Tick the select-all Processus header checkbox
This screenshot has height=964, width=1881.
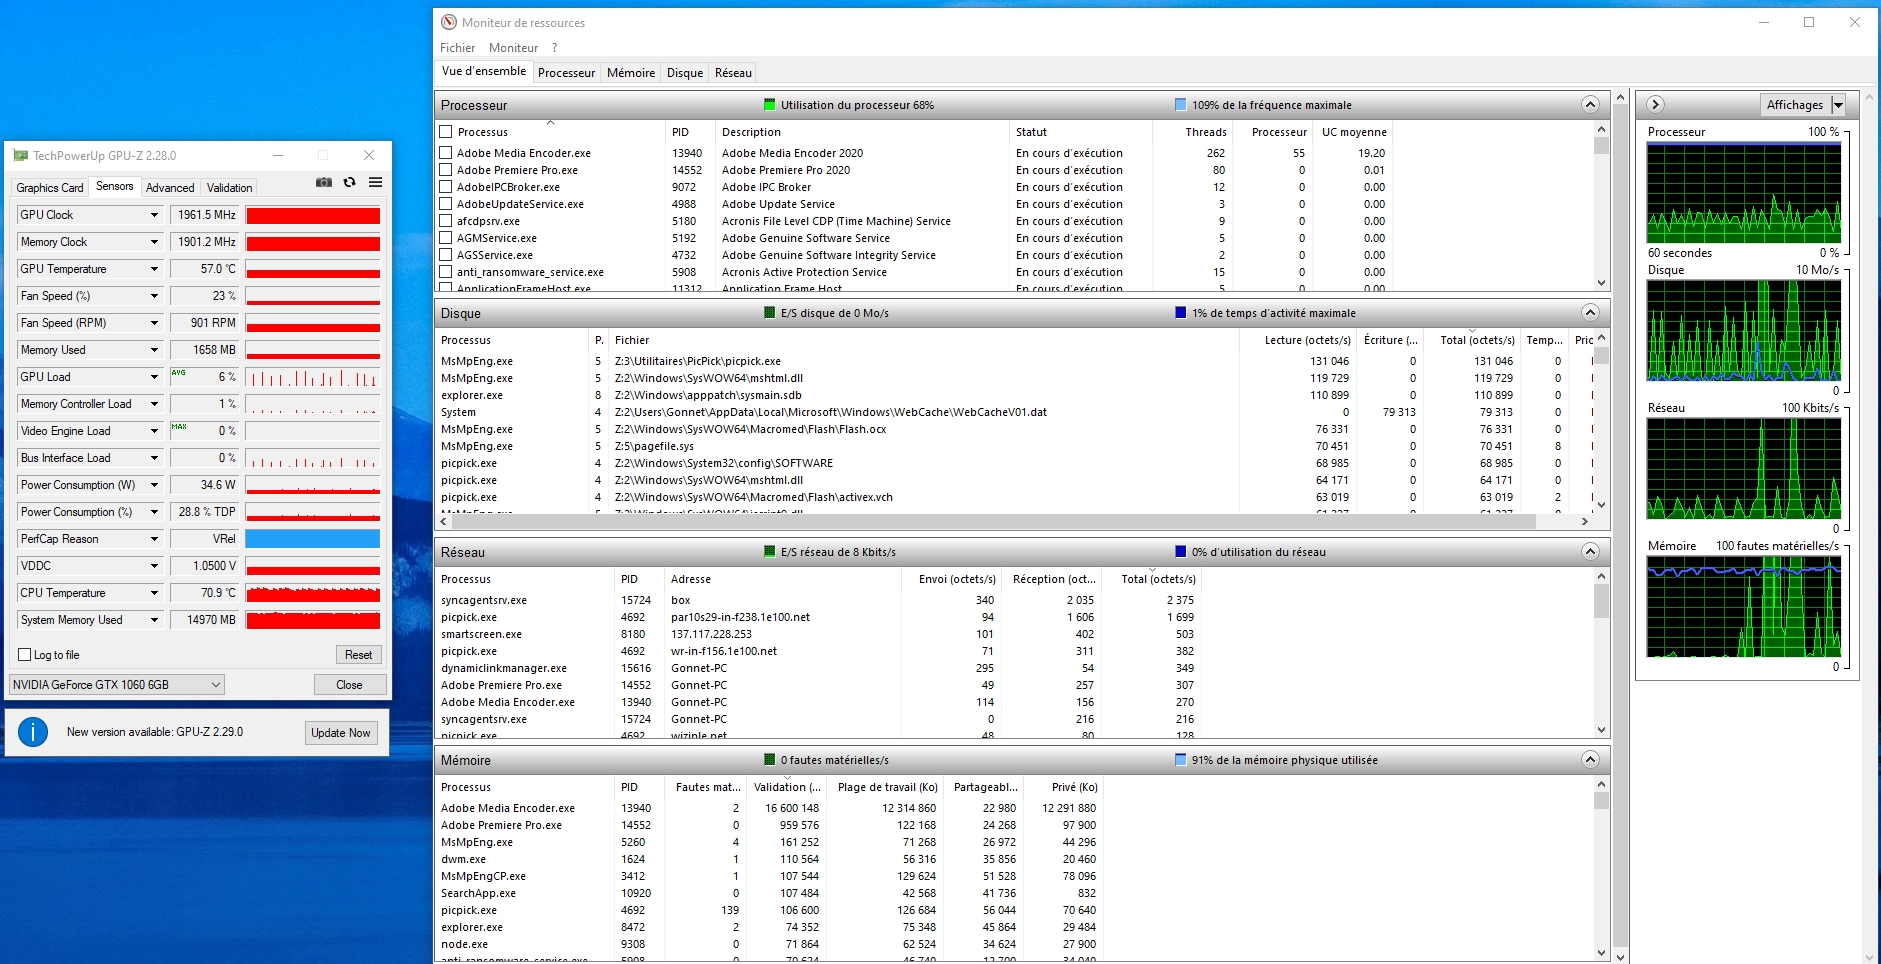pyautogui.click(x=446, y=131)
